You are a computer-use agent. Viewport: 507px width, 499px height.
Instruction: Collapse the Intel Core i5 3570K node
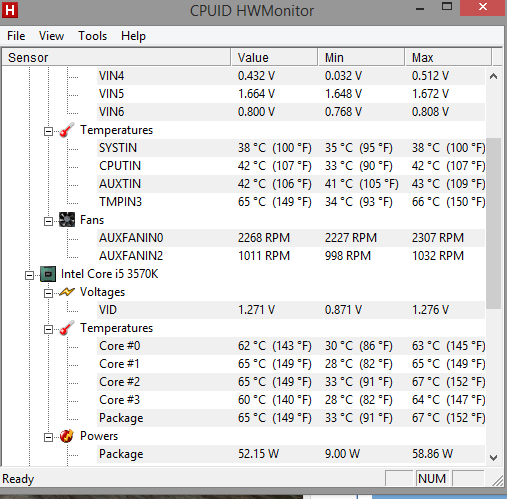[29, 276]
